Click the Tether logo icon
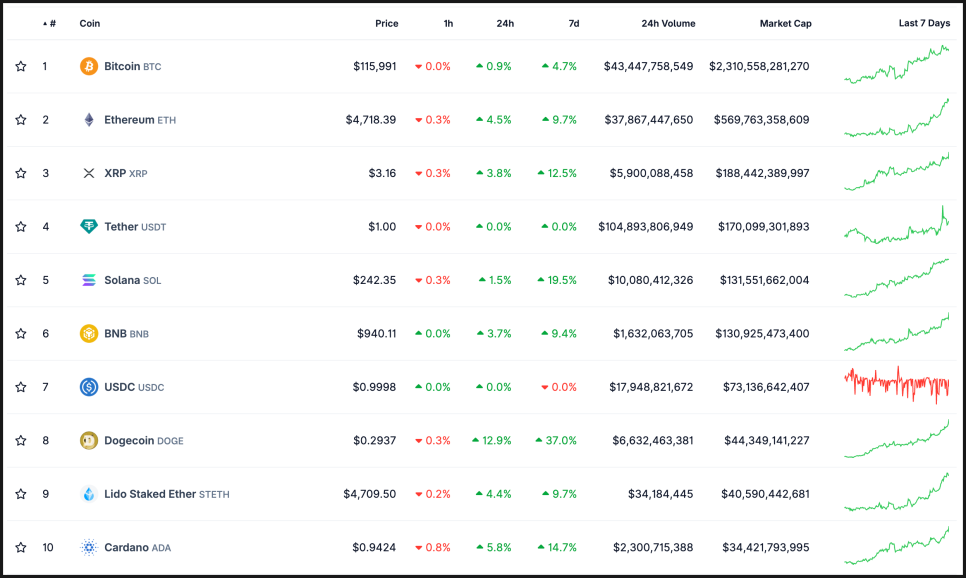Viewport: 966px width, 578px height. (89, 226)
